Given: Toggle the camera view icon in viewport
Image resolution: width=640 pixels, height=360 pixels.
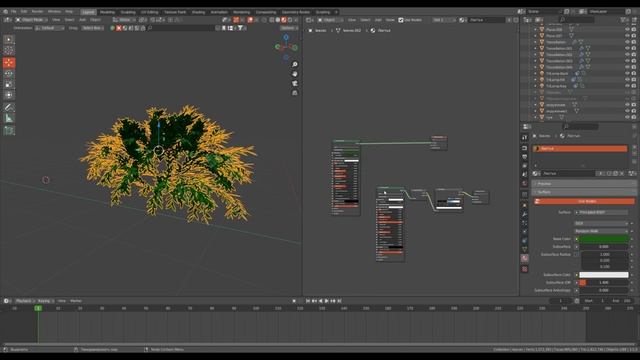Looking at the screenshot, I should point(295,83).
